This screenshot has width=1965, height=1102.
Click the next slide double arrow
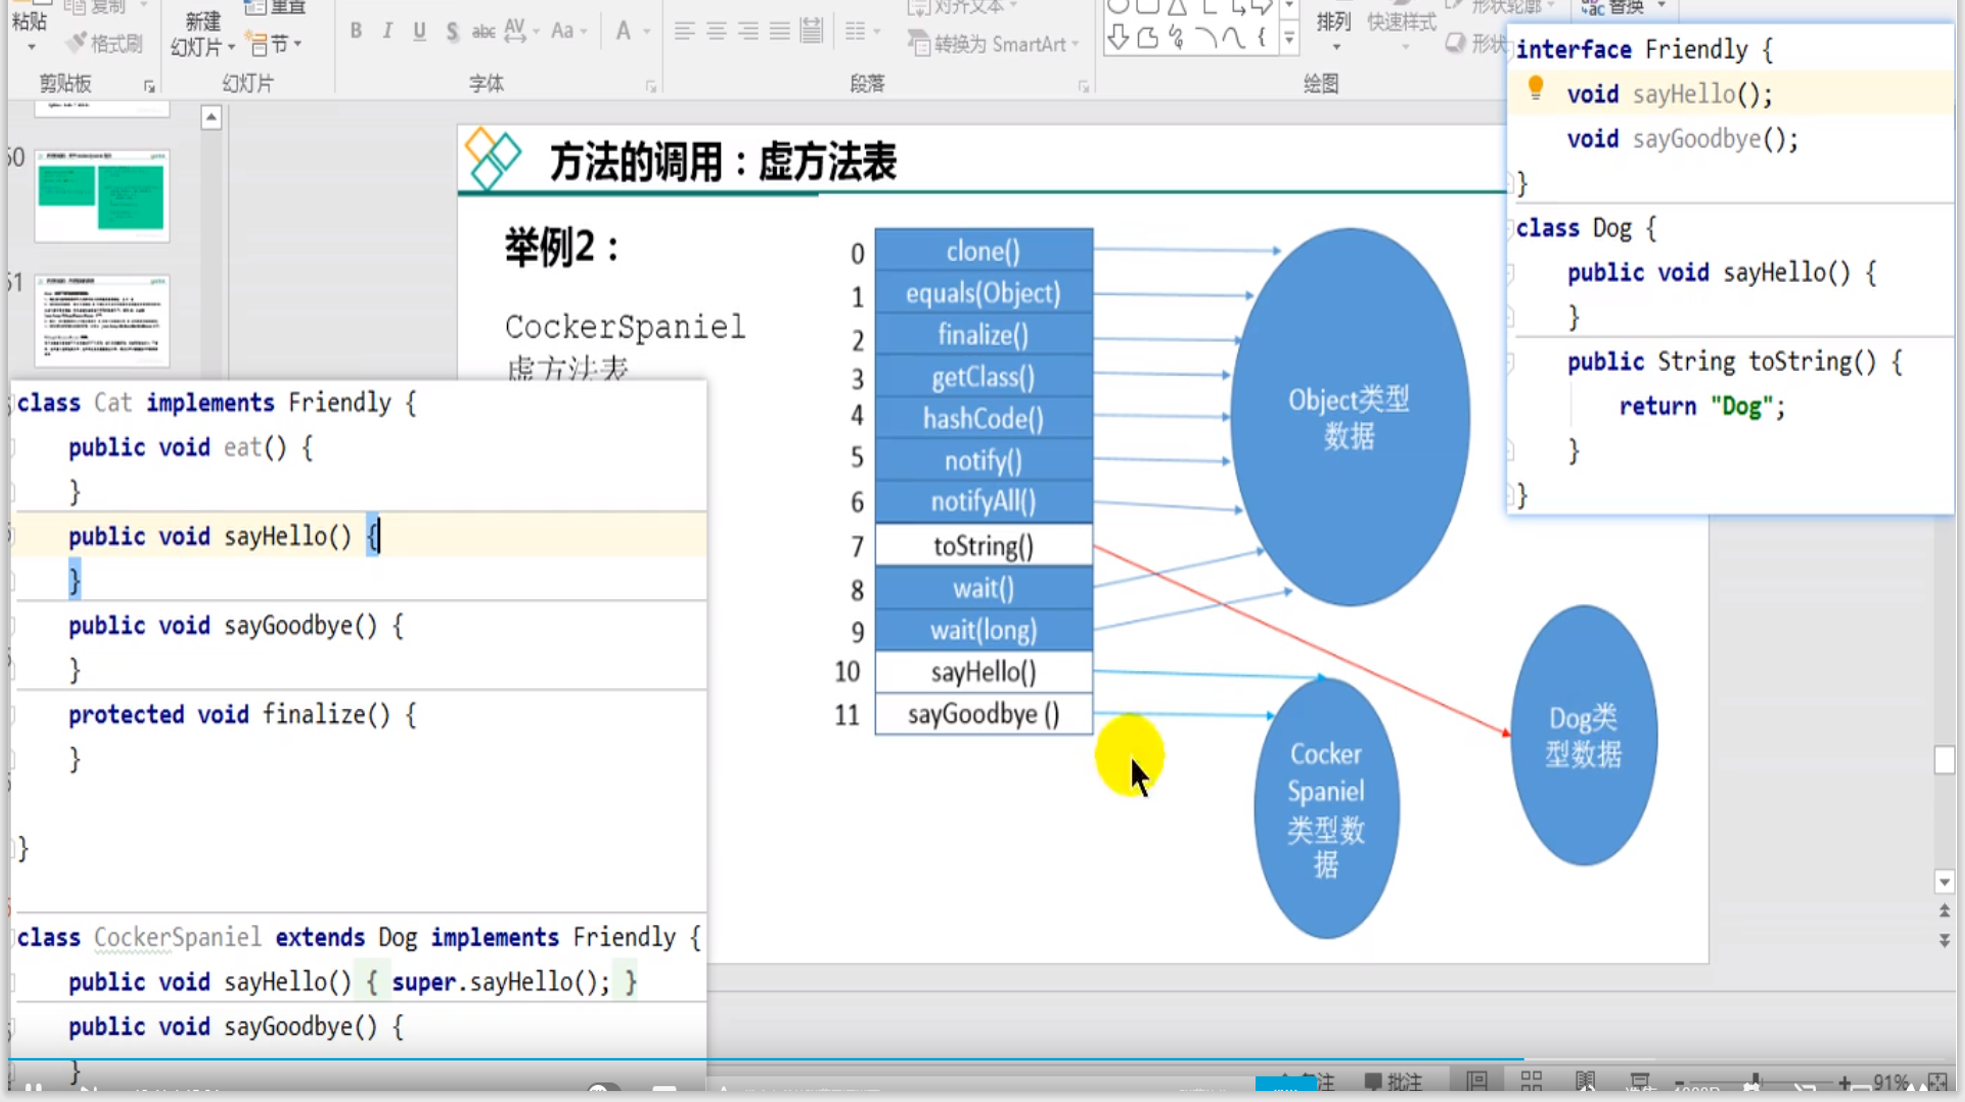pos(1944,940)
